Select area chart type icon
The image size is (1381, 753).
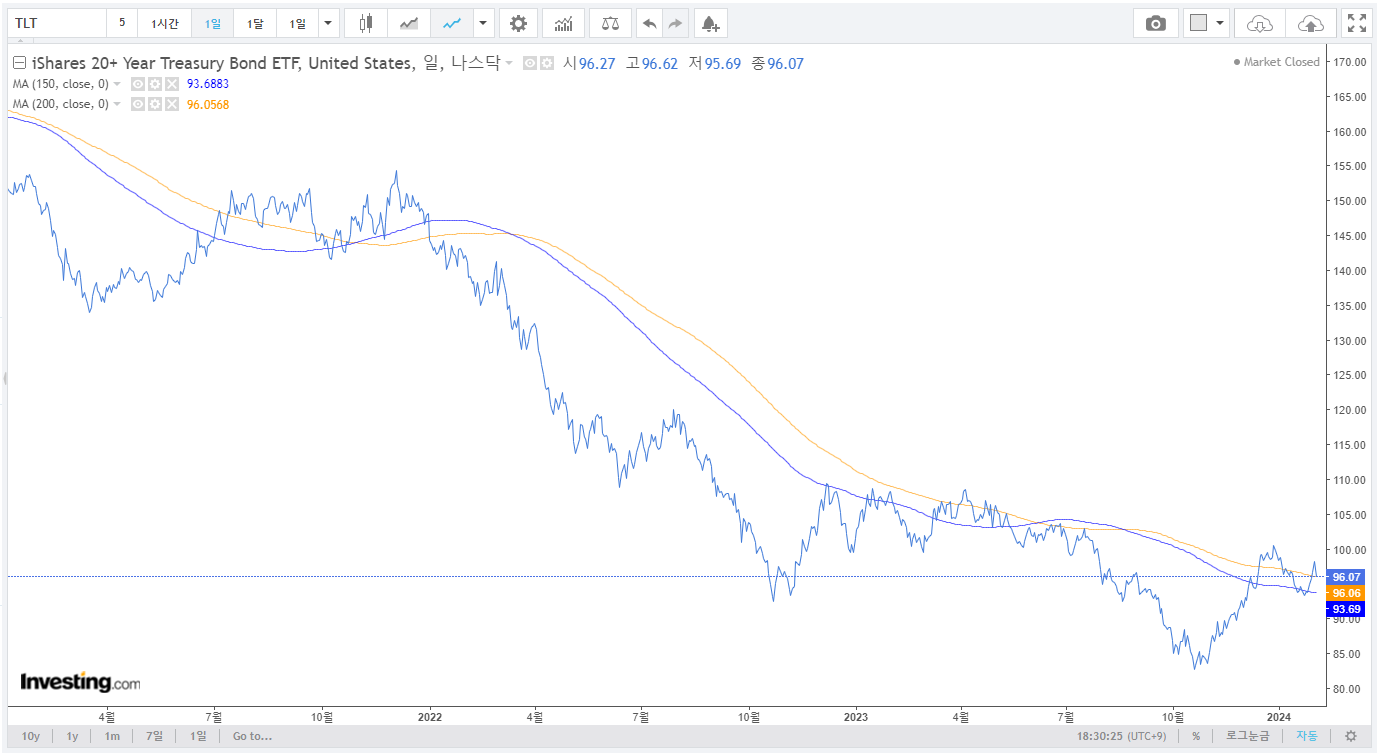coord(409,23)
